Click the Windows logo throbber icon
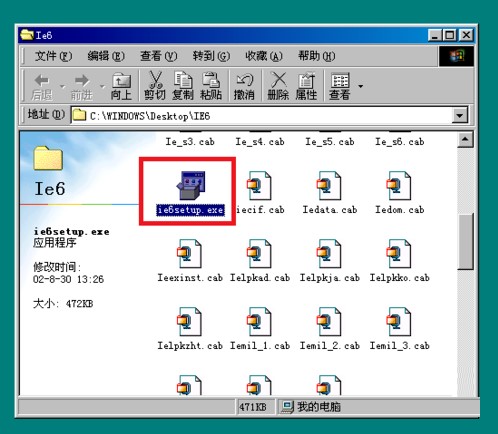This screenshot has height=434, width=498. pyautogui.click(x=456, y=56)
